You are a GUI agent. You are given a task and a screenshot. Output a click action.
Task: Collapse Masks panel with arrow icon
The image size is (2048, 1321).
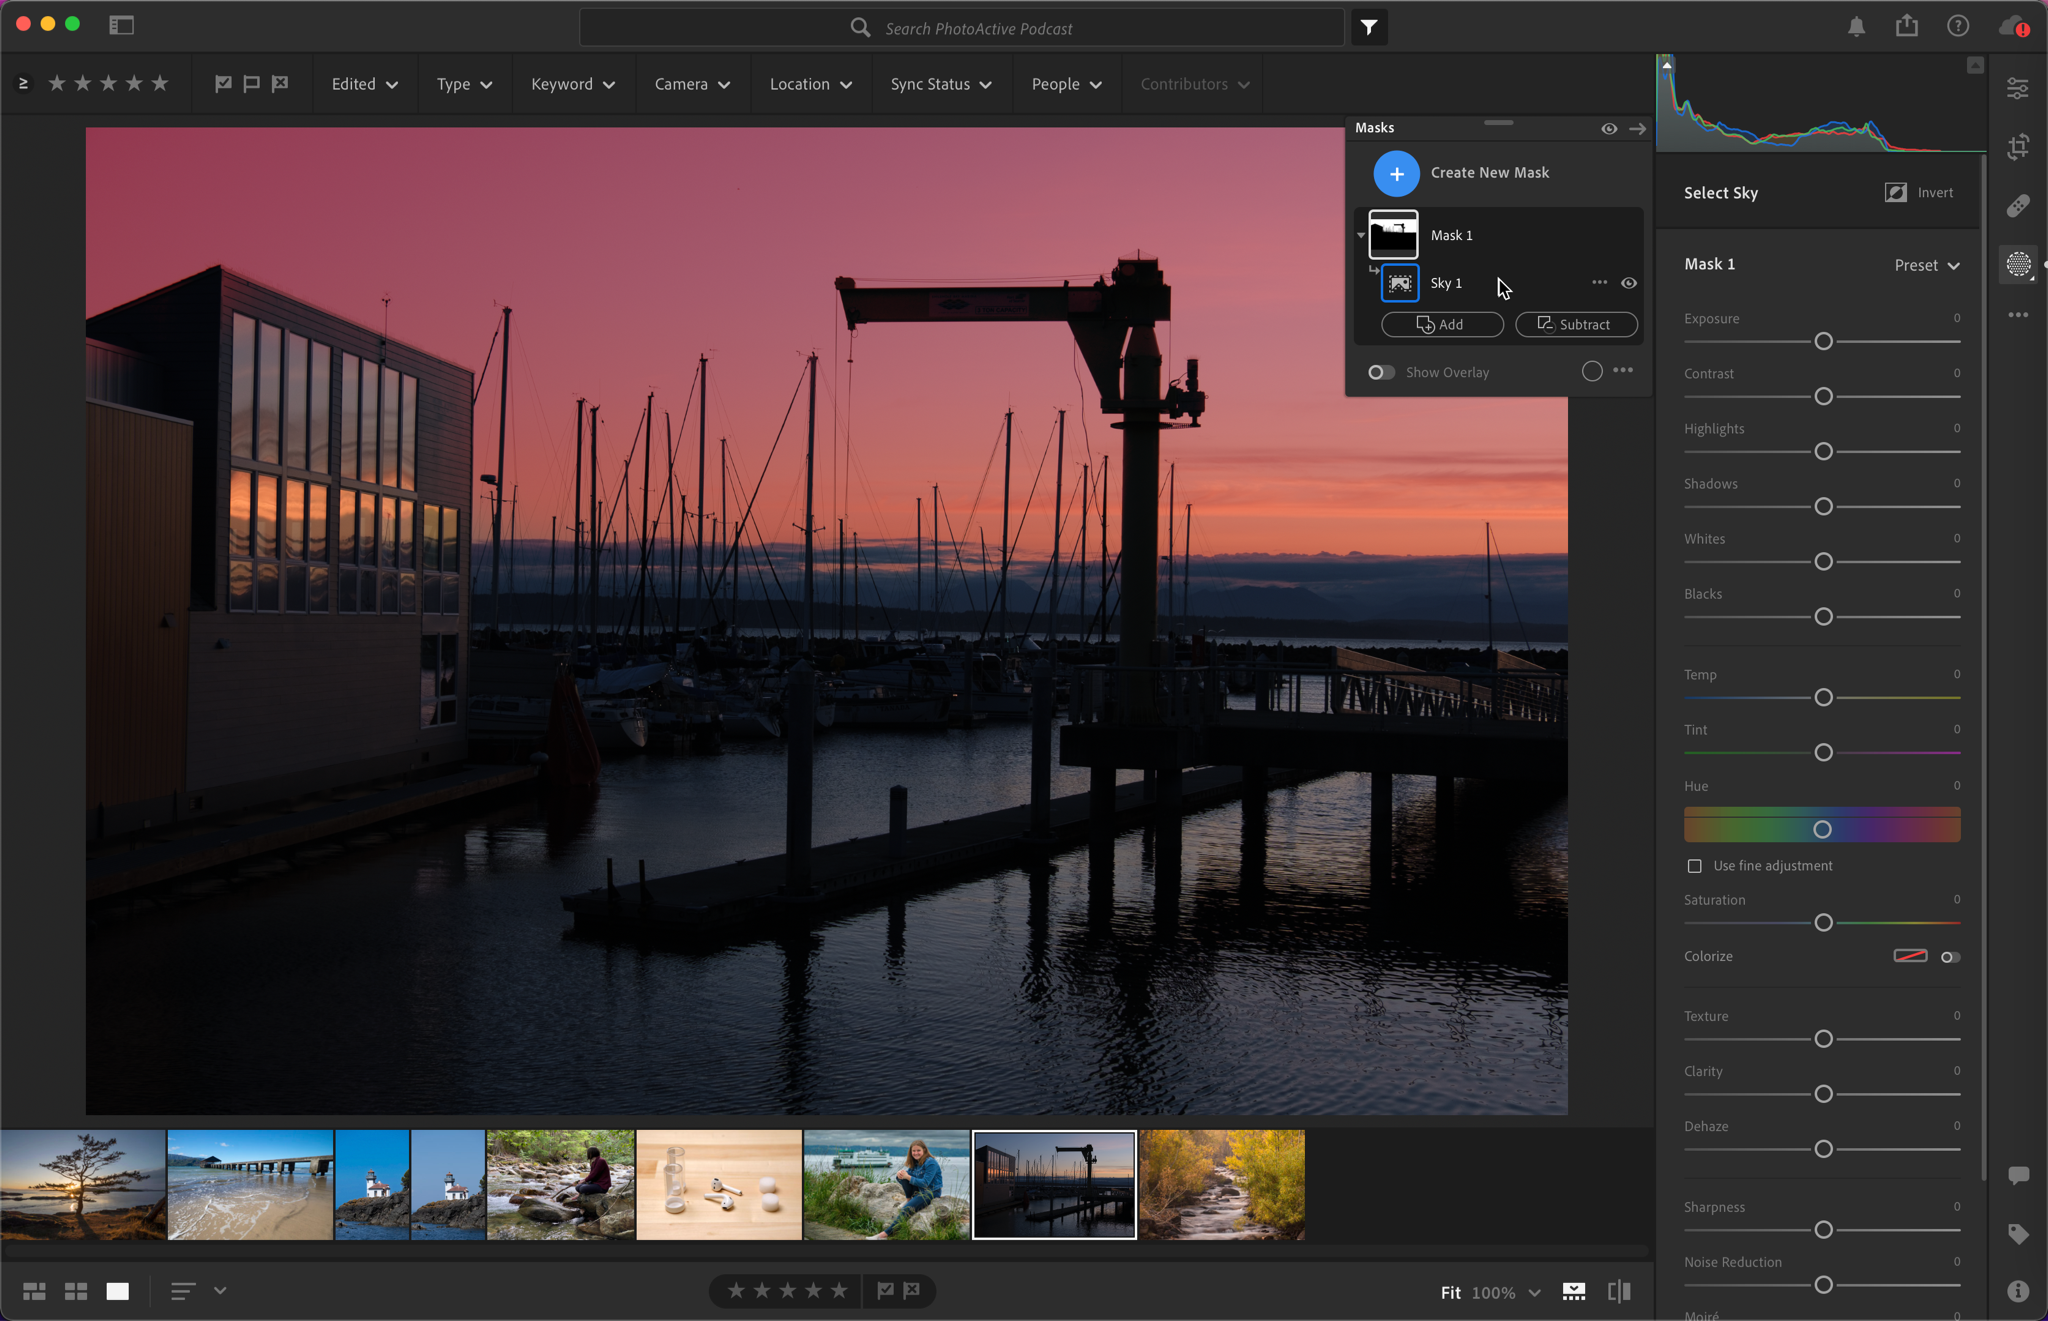point(1637,129)
